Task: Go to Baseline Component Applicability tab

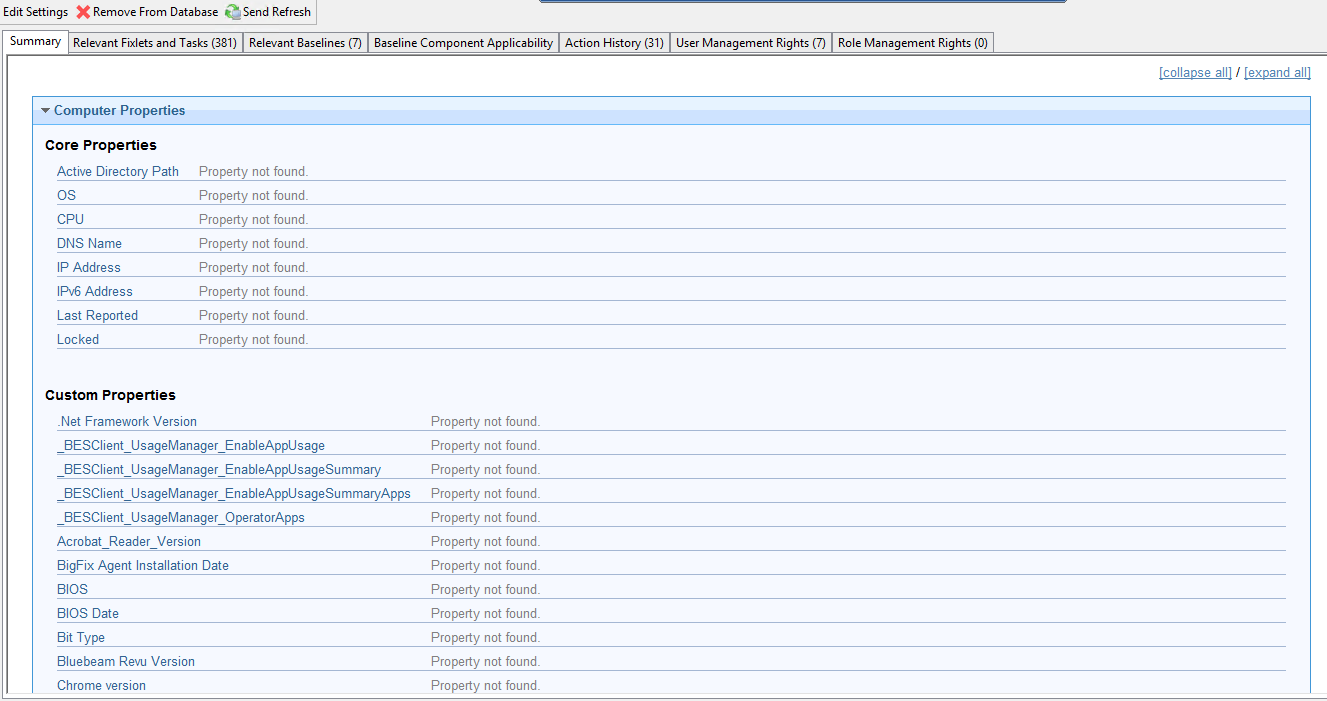Action: pyautogui.click(x=463, y=43)
